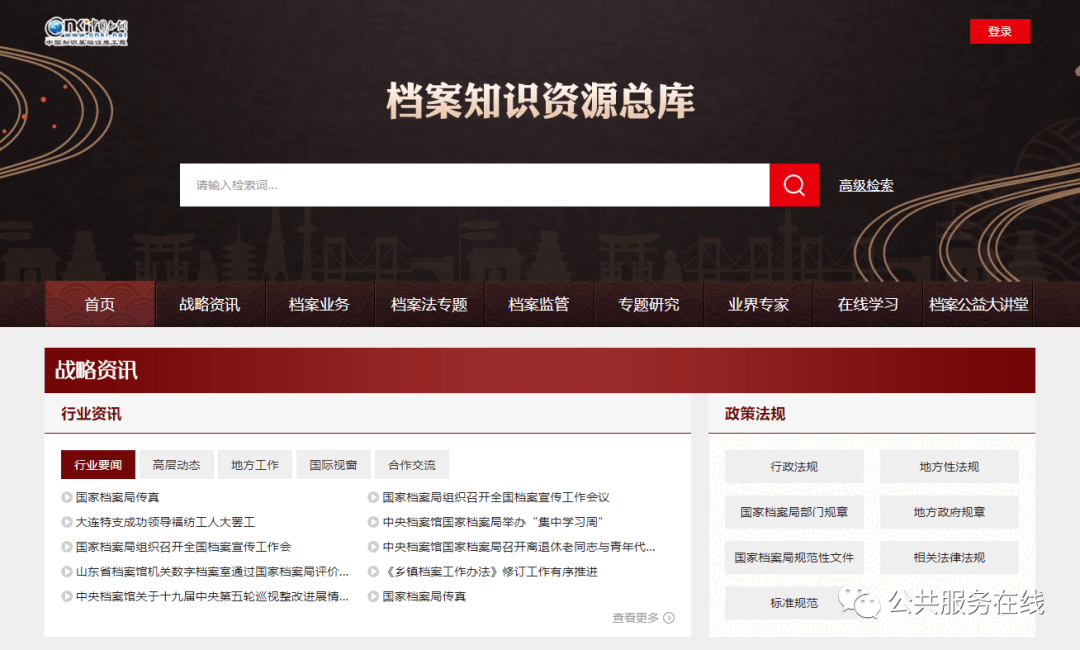Switch to the 国际视窗 category

333,464
